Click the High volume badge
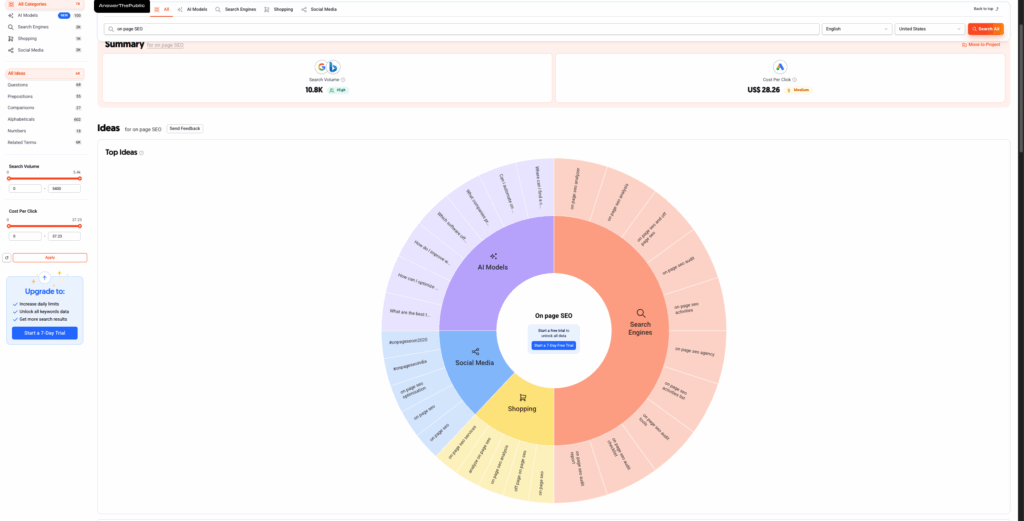Viewport: 1024px width, 521px height. (x=338, y=90)
